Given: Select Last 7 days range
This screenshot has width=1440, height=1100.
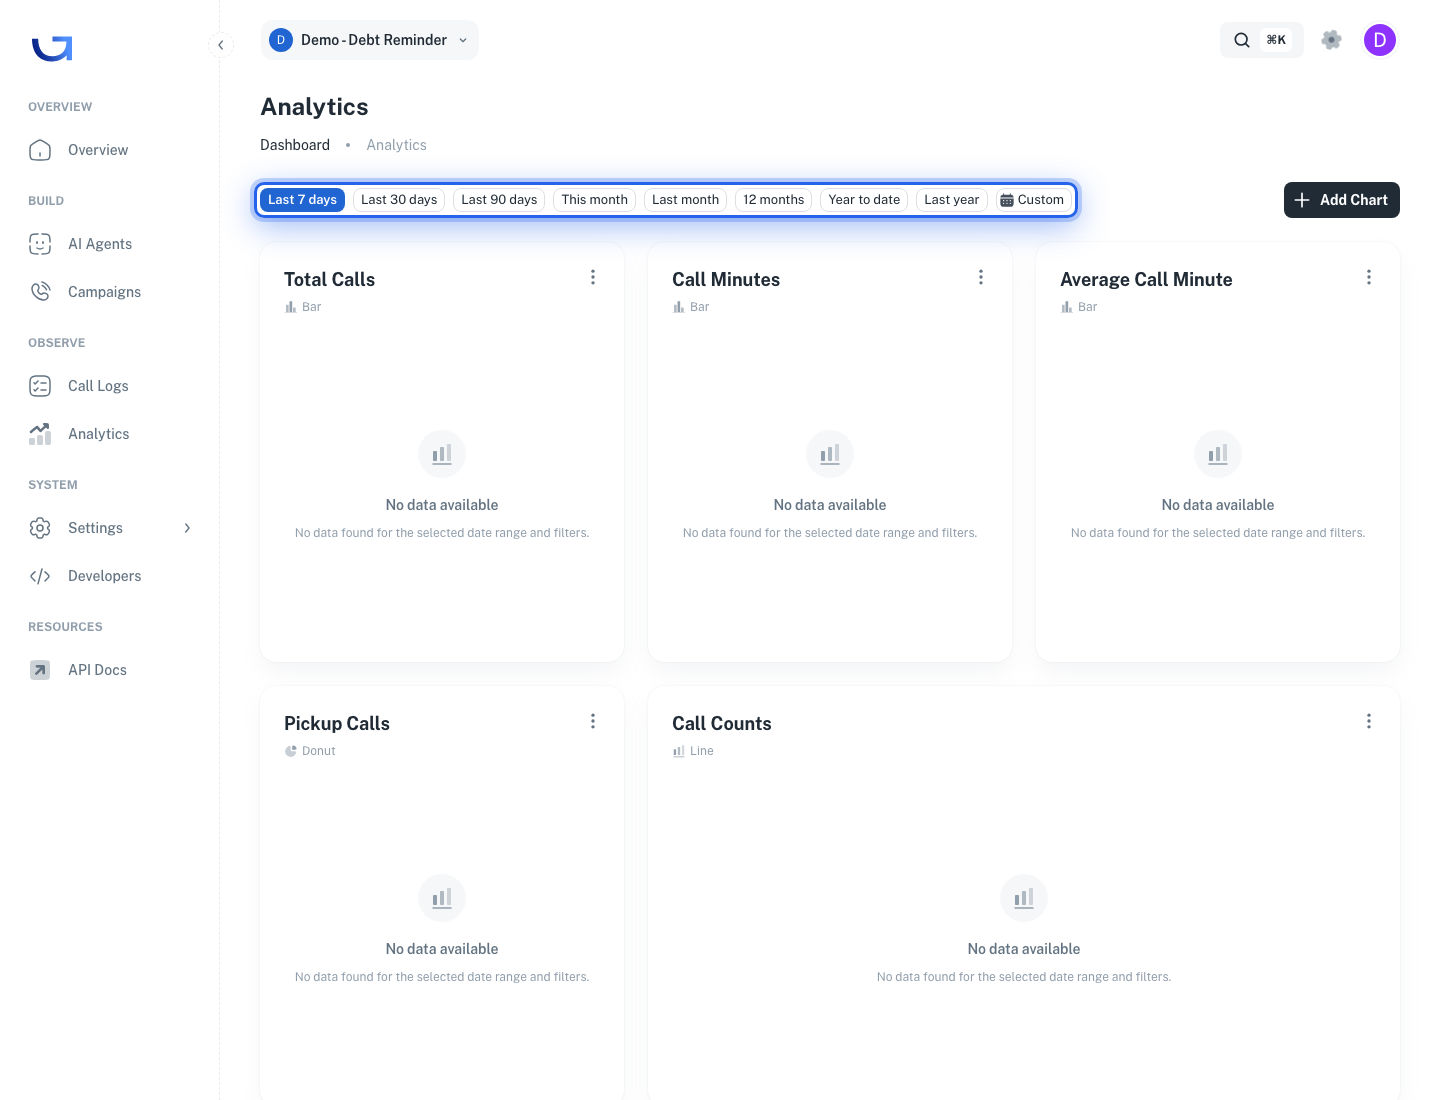Looking at the screenshot, I should pyautogui.click(x=302, y=200).
